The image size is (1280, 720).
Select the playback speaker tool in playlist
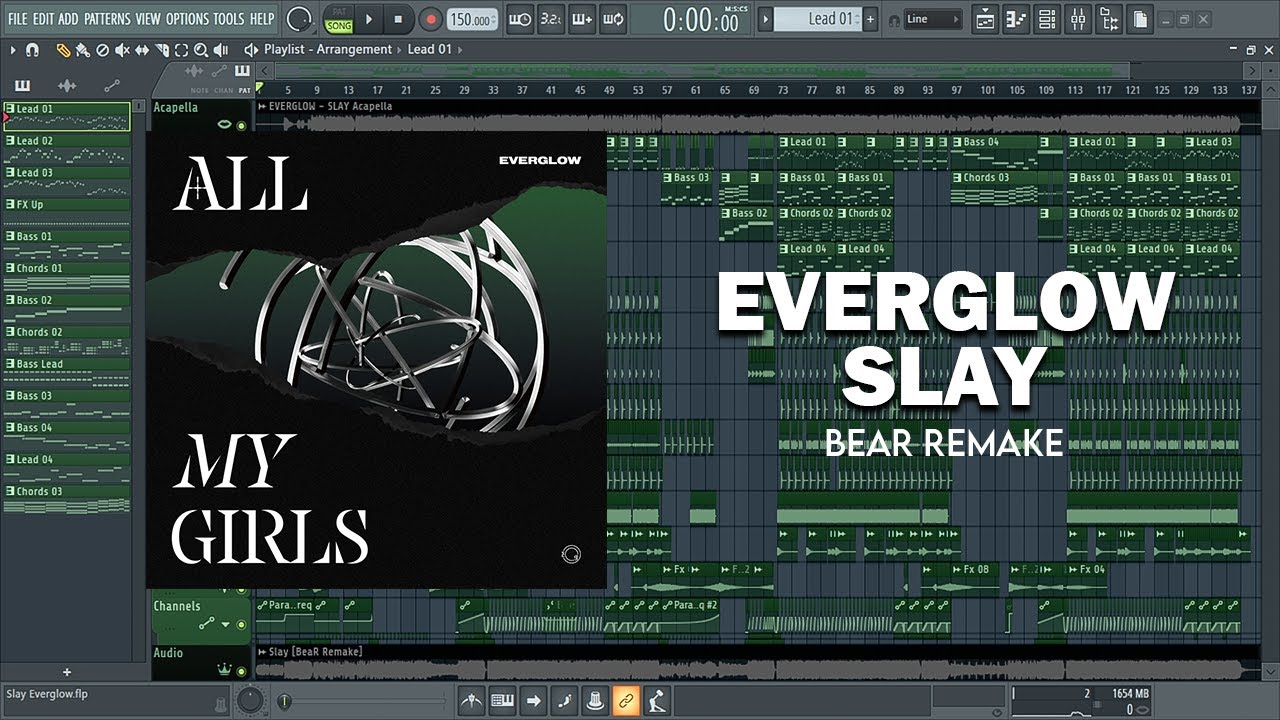click(x=221, y=50)
